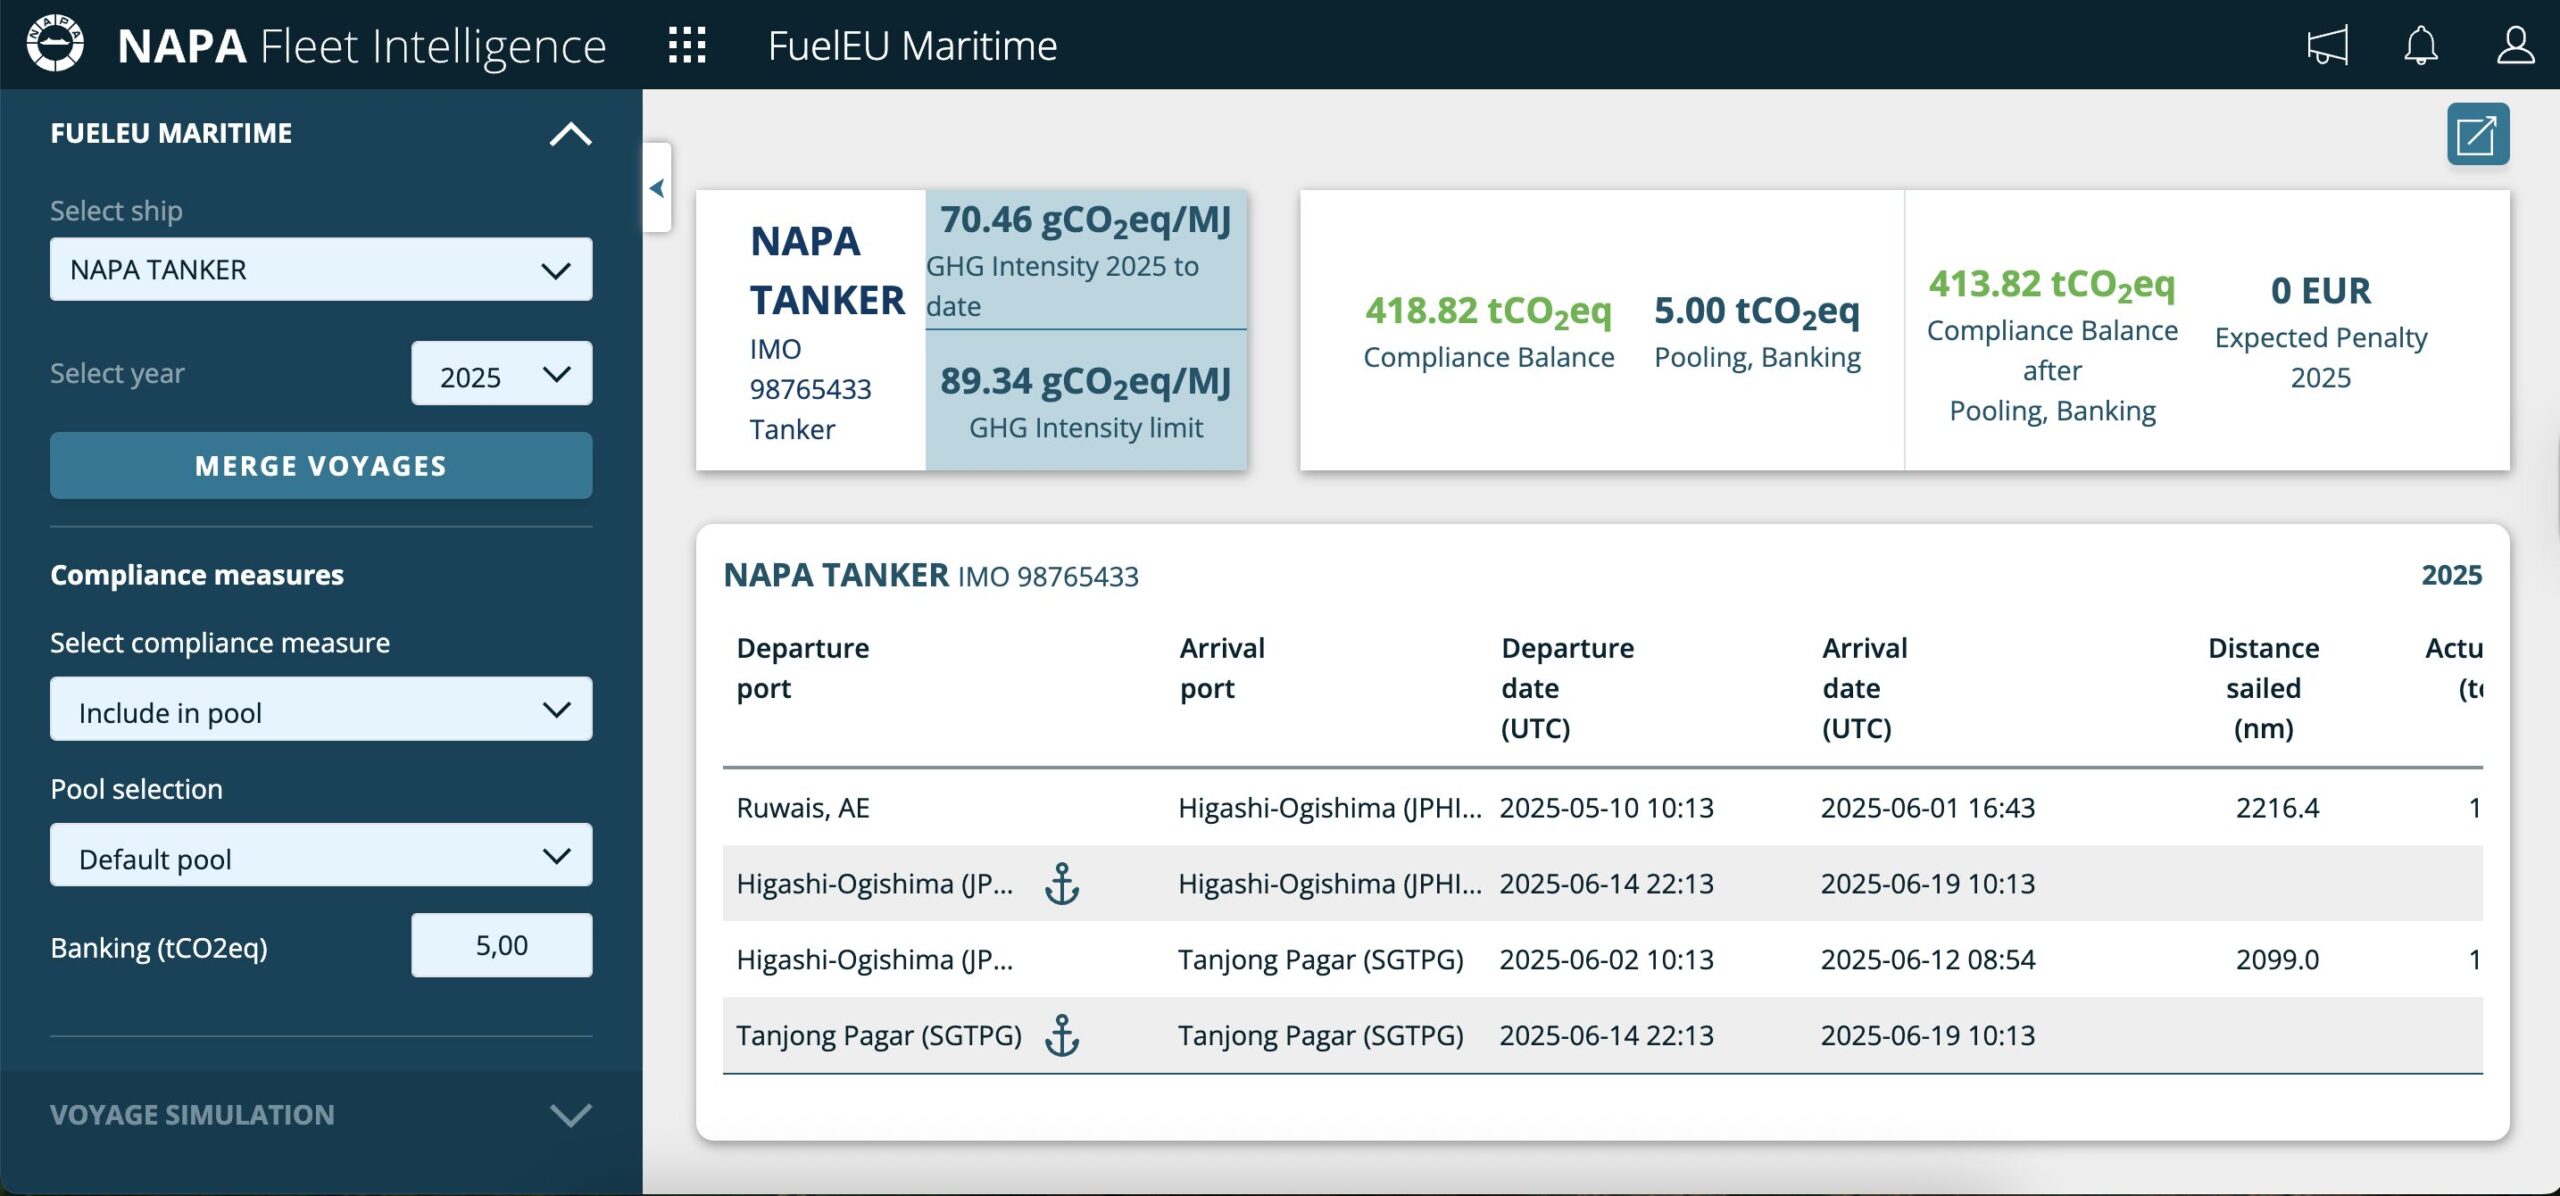
Task: Click the NAPA logo icon
Action: 55,44
